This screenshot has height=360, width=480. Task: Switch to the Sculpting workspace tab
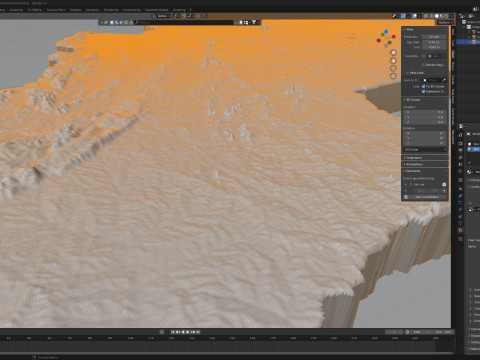click(16, 10)
